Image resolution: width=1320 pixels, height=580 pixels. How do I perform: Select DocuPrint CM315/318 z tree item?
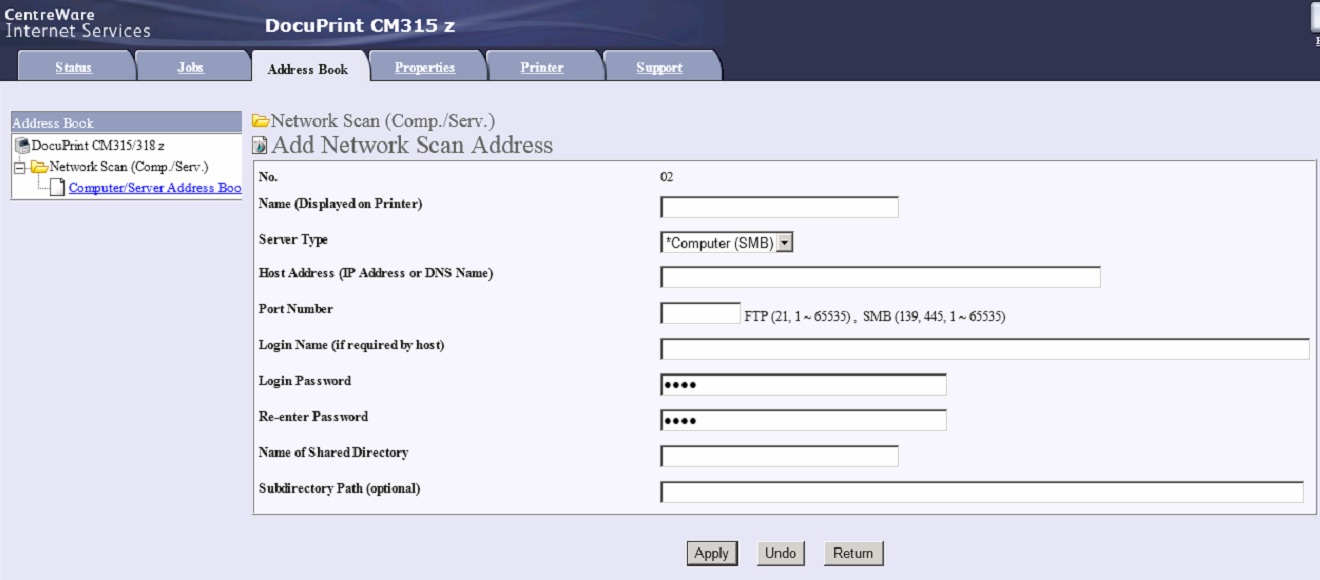tap(98, 146)
